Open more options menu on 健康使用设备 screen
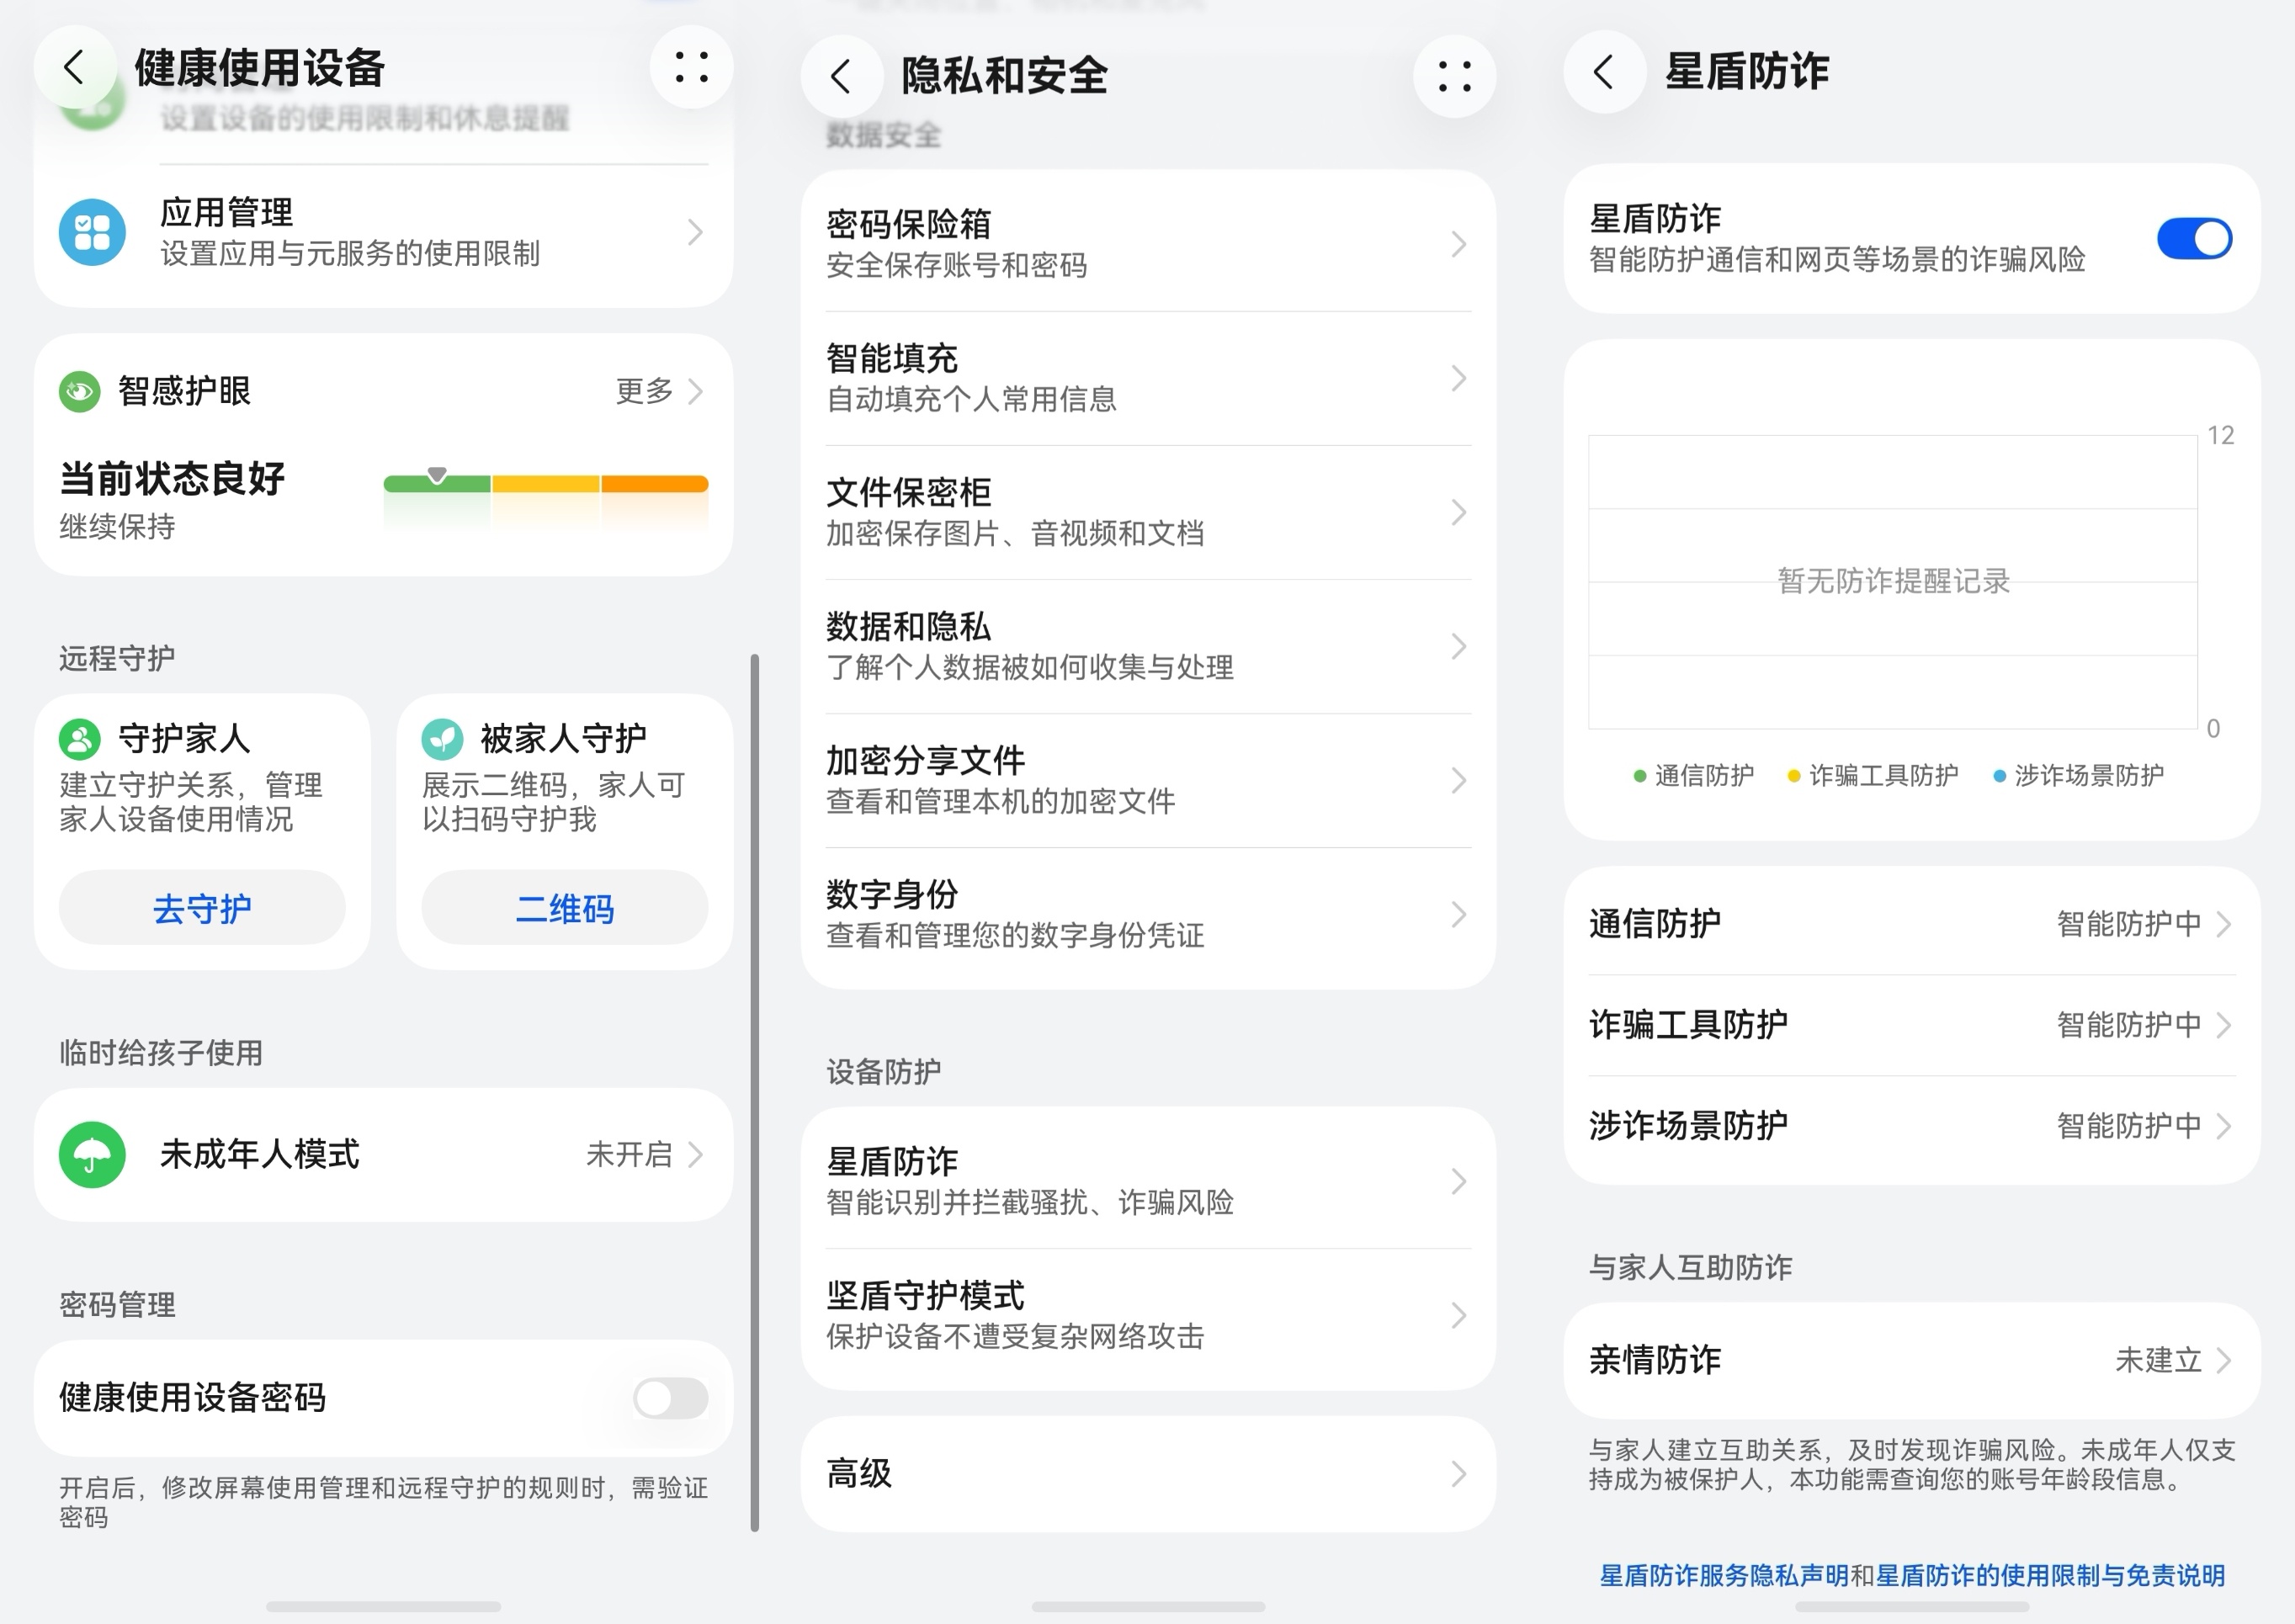The height and width of the screenshot is (1624, 2295). [x=691, y=67]
